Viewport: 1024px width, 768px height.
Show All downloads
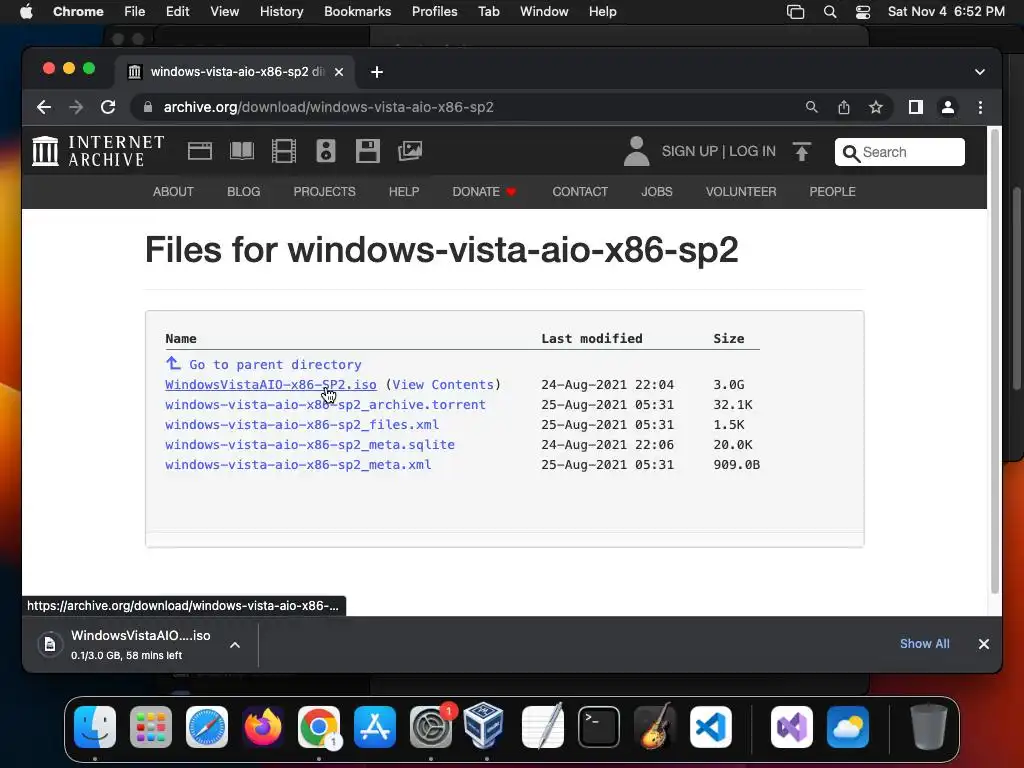pos(925,644)
